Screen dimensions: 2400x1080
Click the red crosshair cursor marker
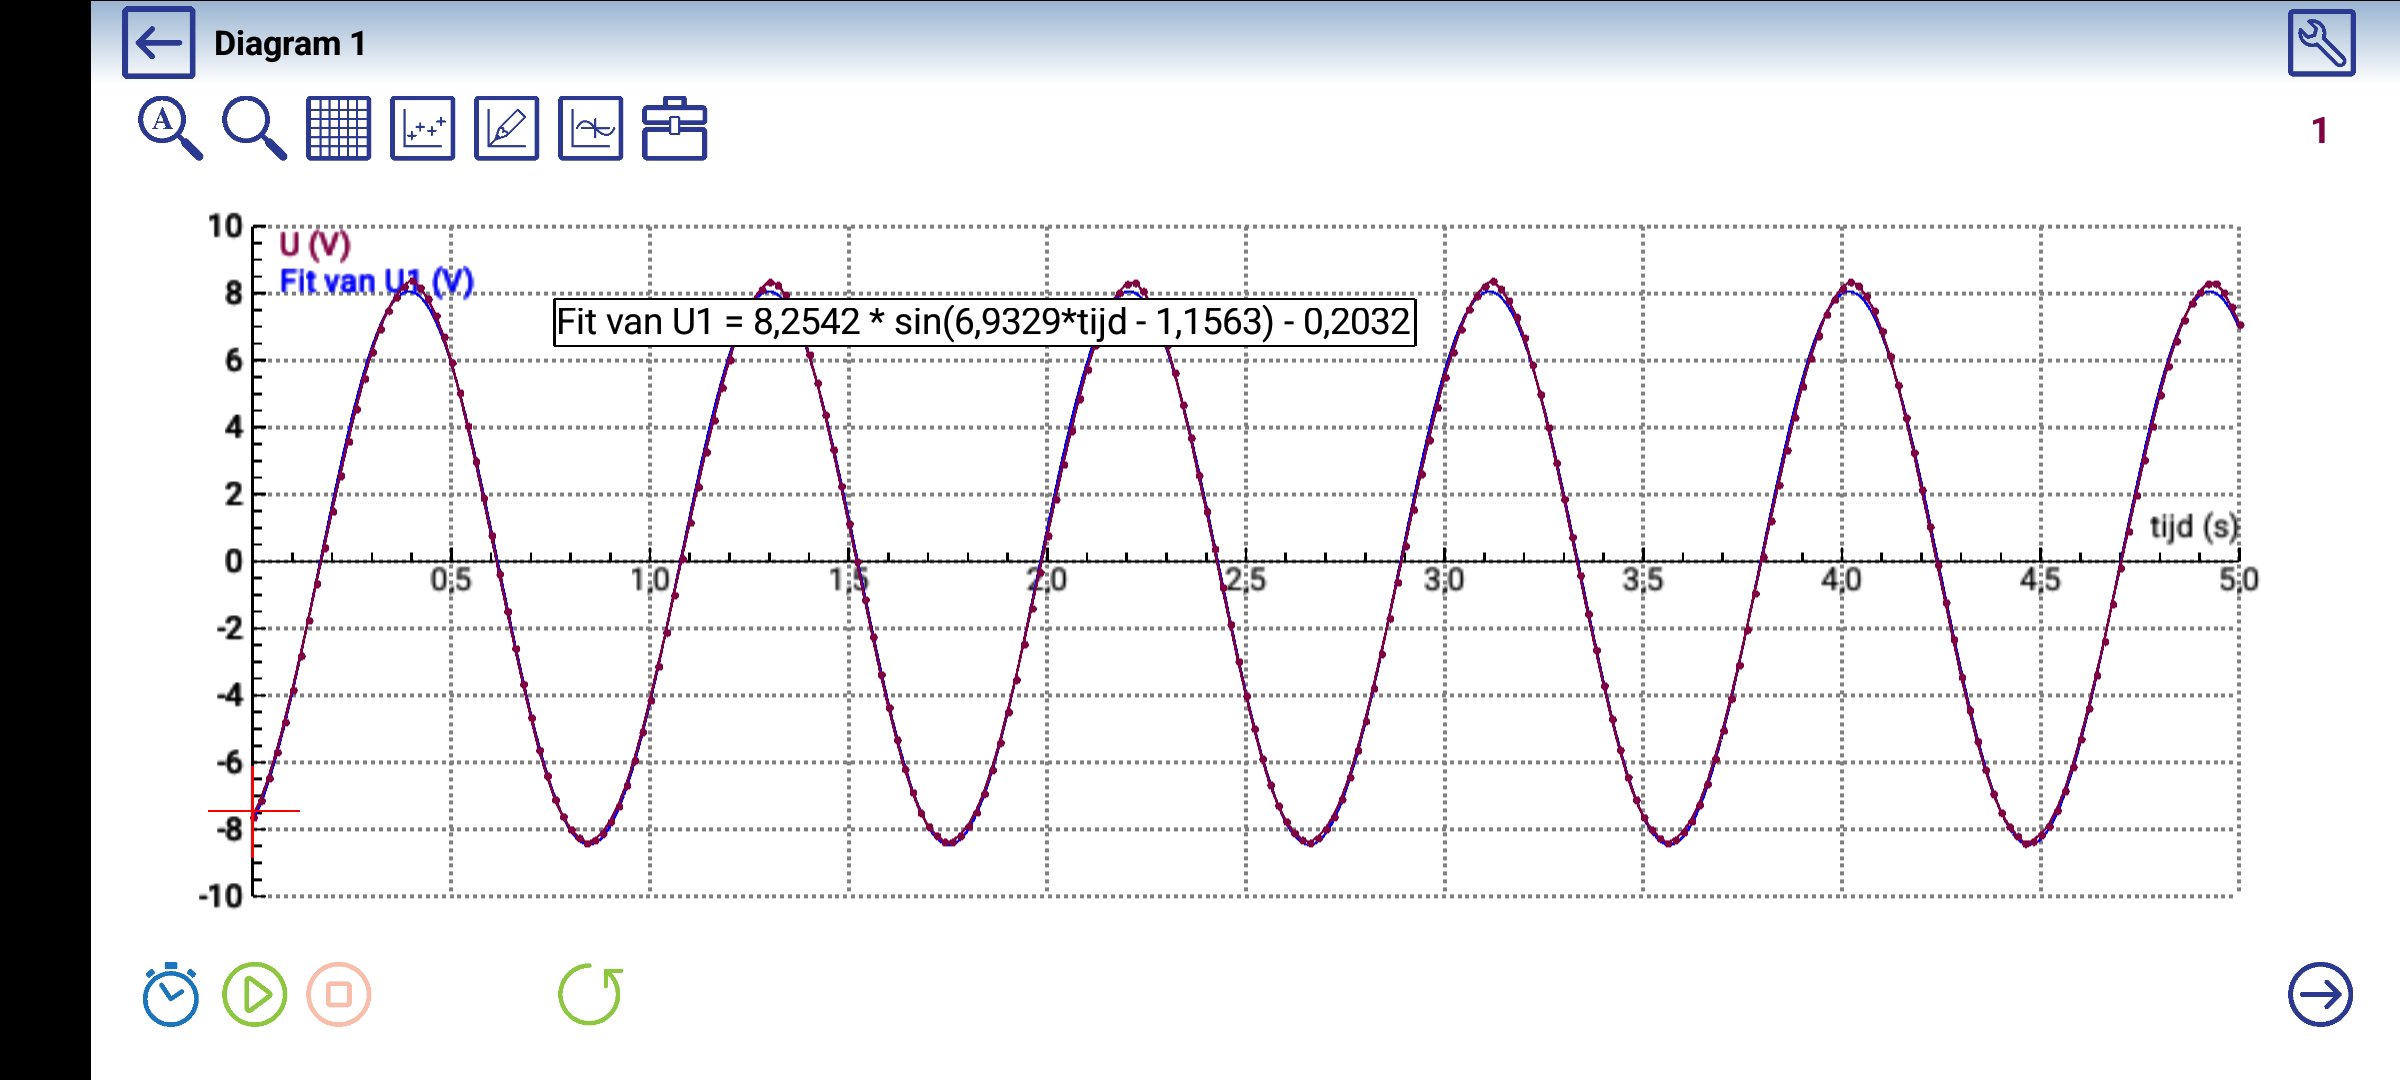pos(252,811)
